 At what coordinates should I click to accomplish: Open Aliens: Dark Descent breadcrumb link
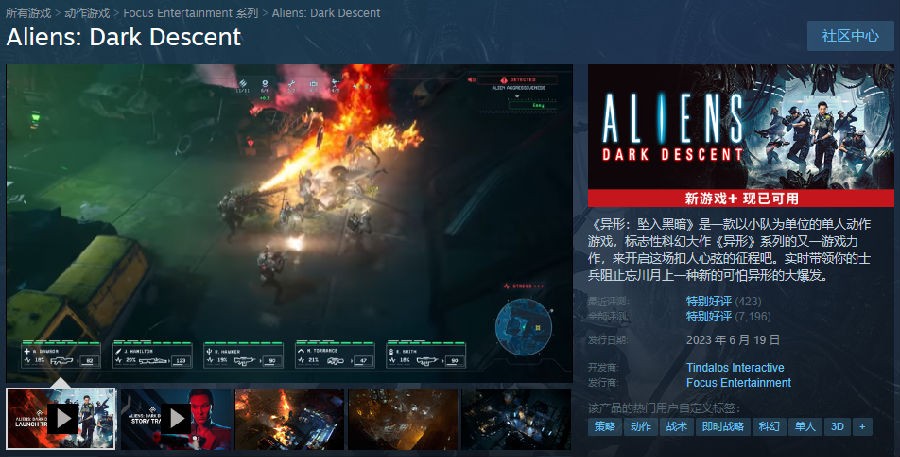click(326, 13)
